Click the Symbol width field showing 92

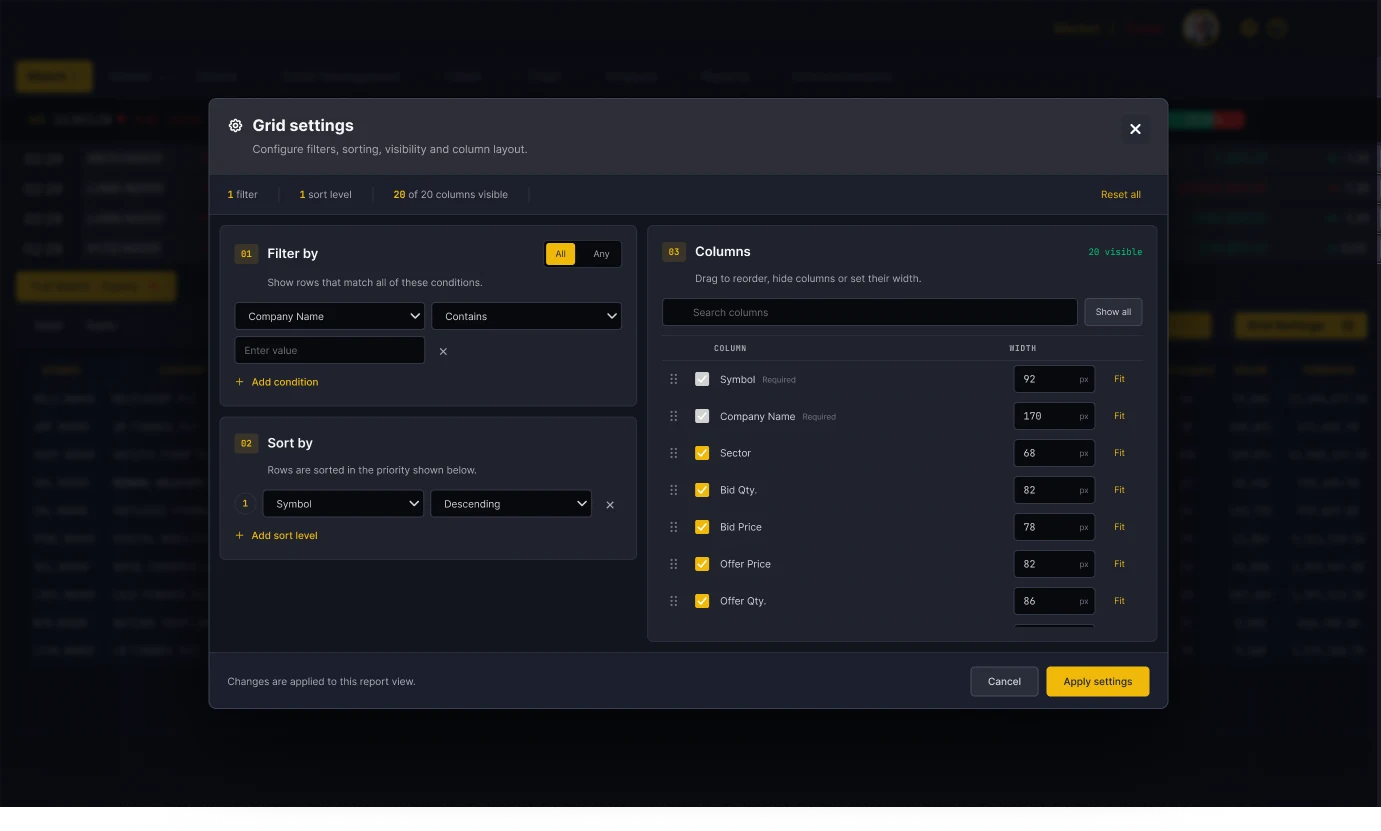[1054, 379]
